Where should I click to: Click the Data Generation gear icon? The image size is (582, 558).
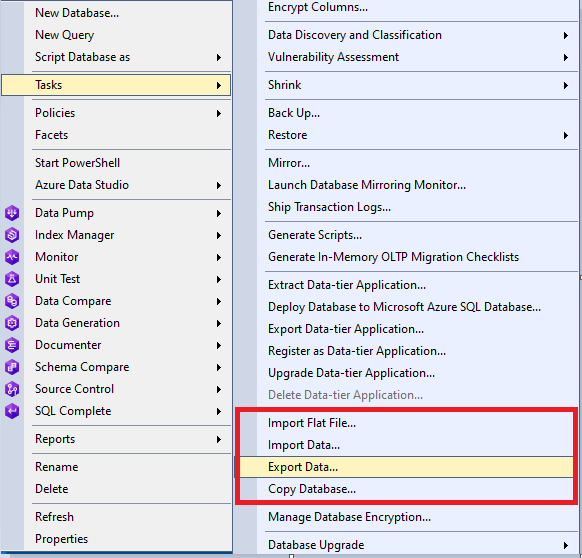(12, 323)
